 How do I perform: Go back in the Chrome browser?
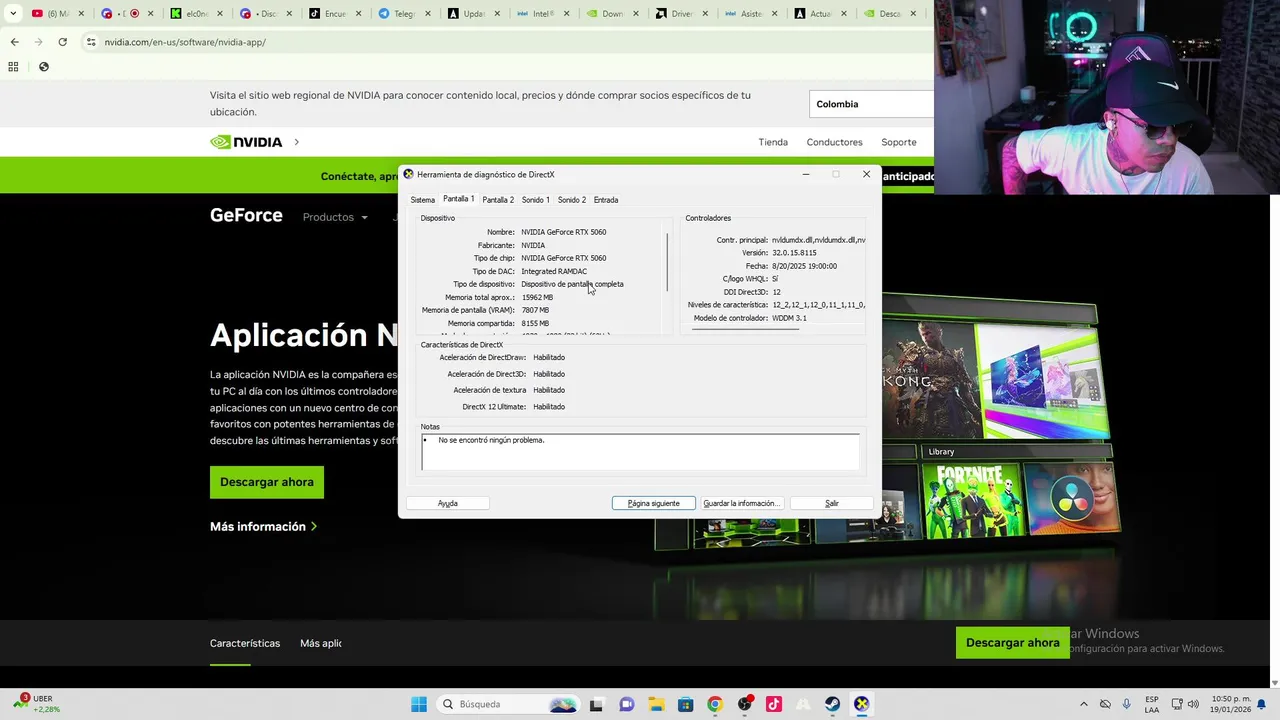[14, 42]
